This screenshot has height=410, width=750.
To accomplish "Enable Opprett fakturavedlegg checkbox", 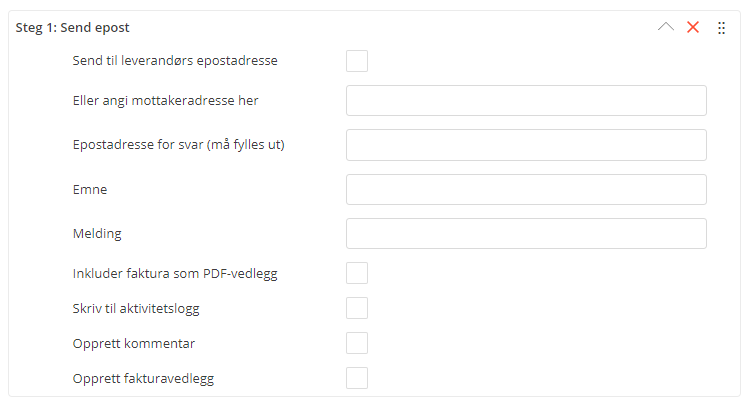I will coord(357,378).
